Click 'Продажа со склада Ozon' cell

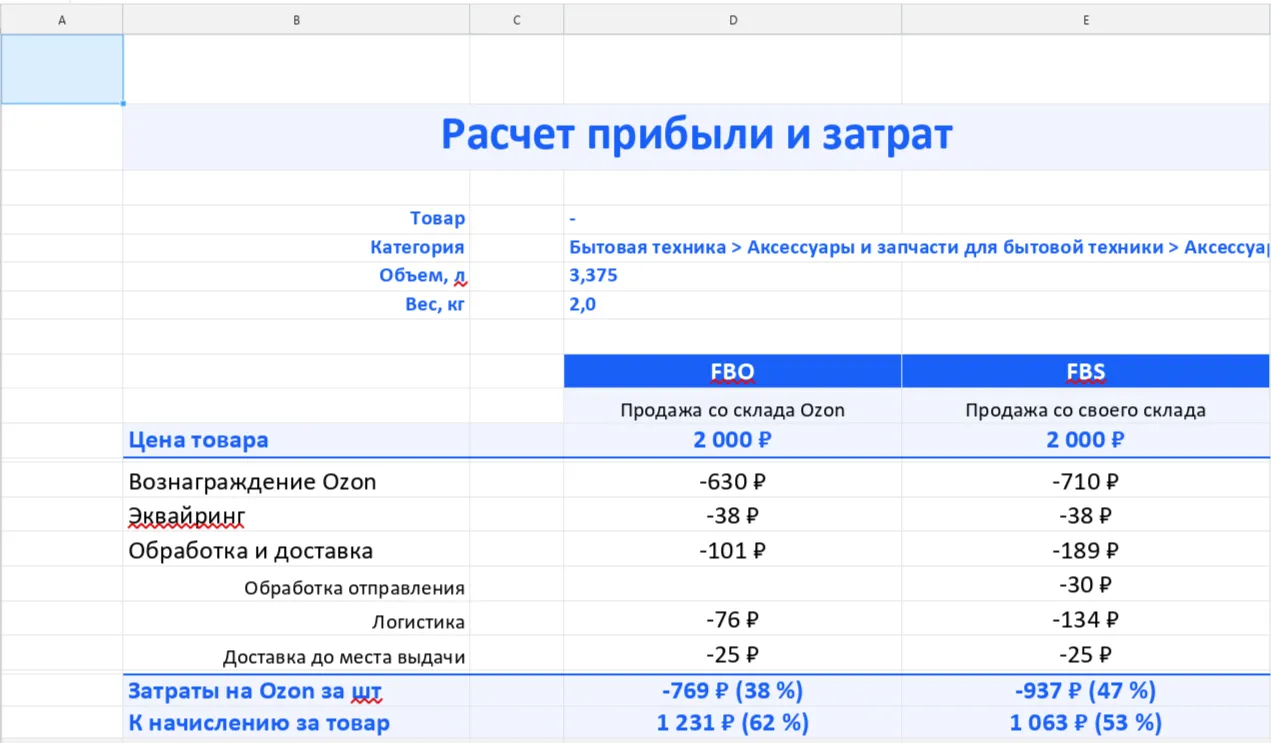[x=732, y=410]
